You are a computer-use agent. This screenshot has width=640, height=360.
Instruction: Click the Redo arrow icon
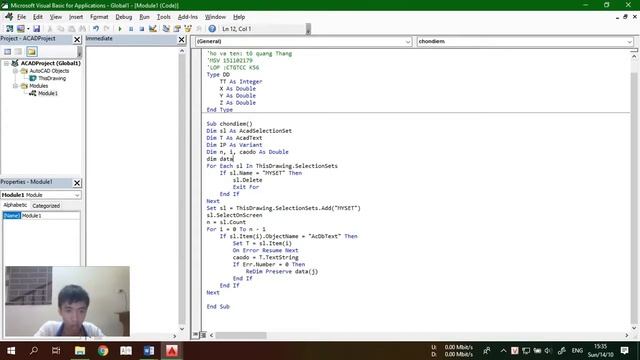click(x=107, y=29)
